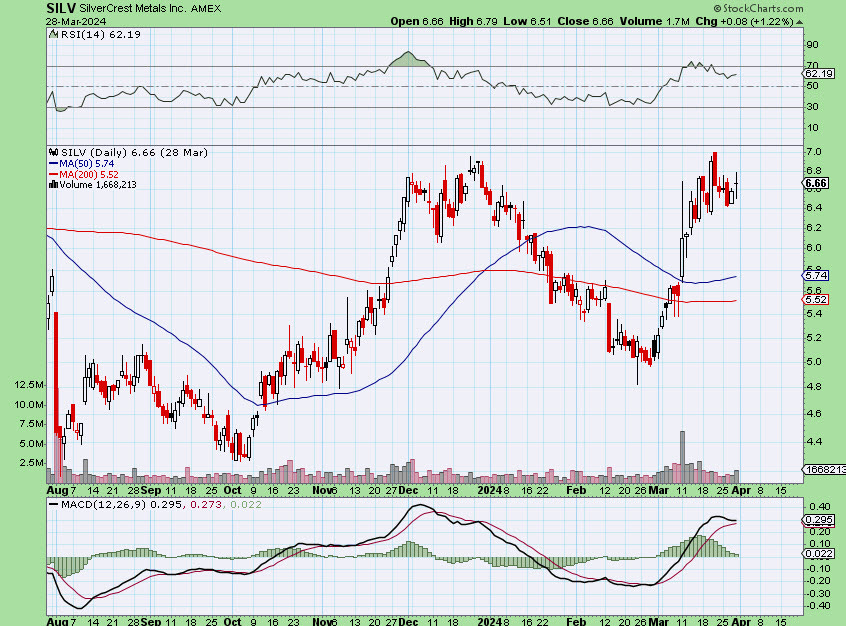Screen dimensions: 846x626
Task: Click Oct on the date axis under price chart
Action: tap(233, 491)
